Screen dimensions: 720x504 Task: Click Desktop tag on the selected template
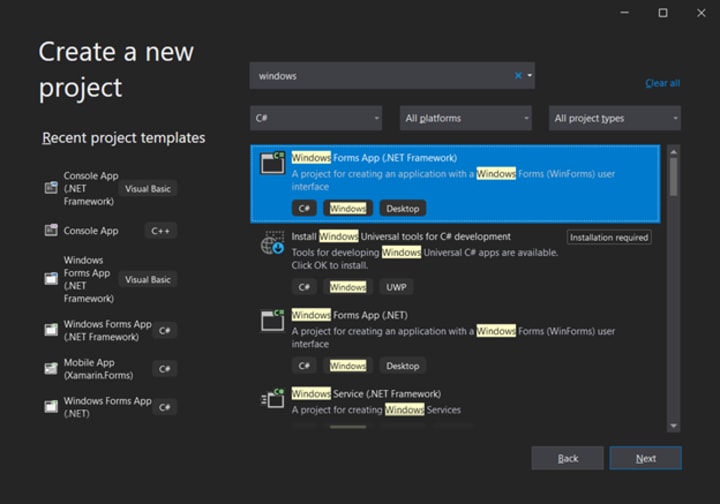coord(403,209)
